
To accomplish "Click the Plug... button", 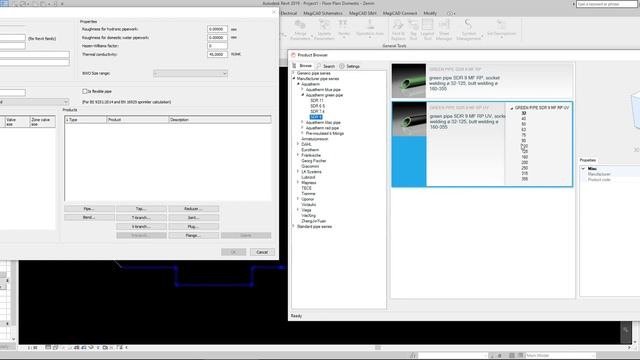I will pyautogui.click(x=193, y=227).
